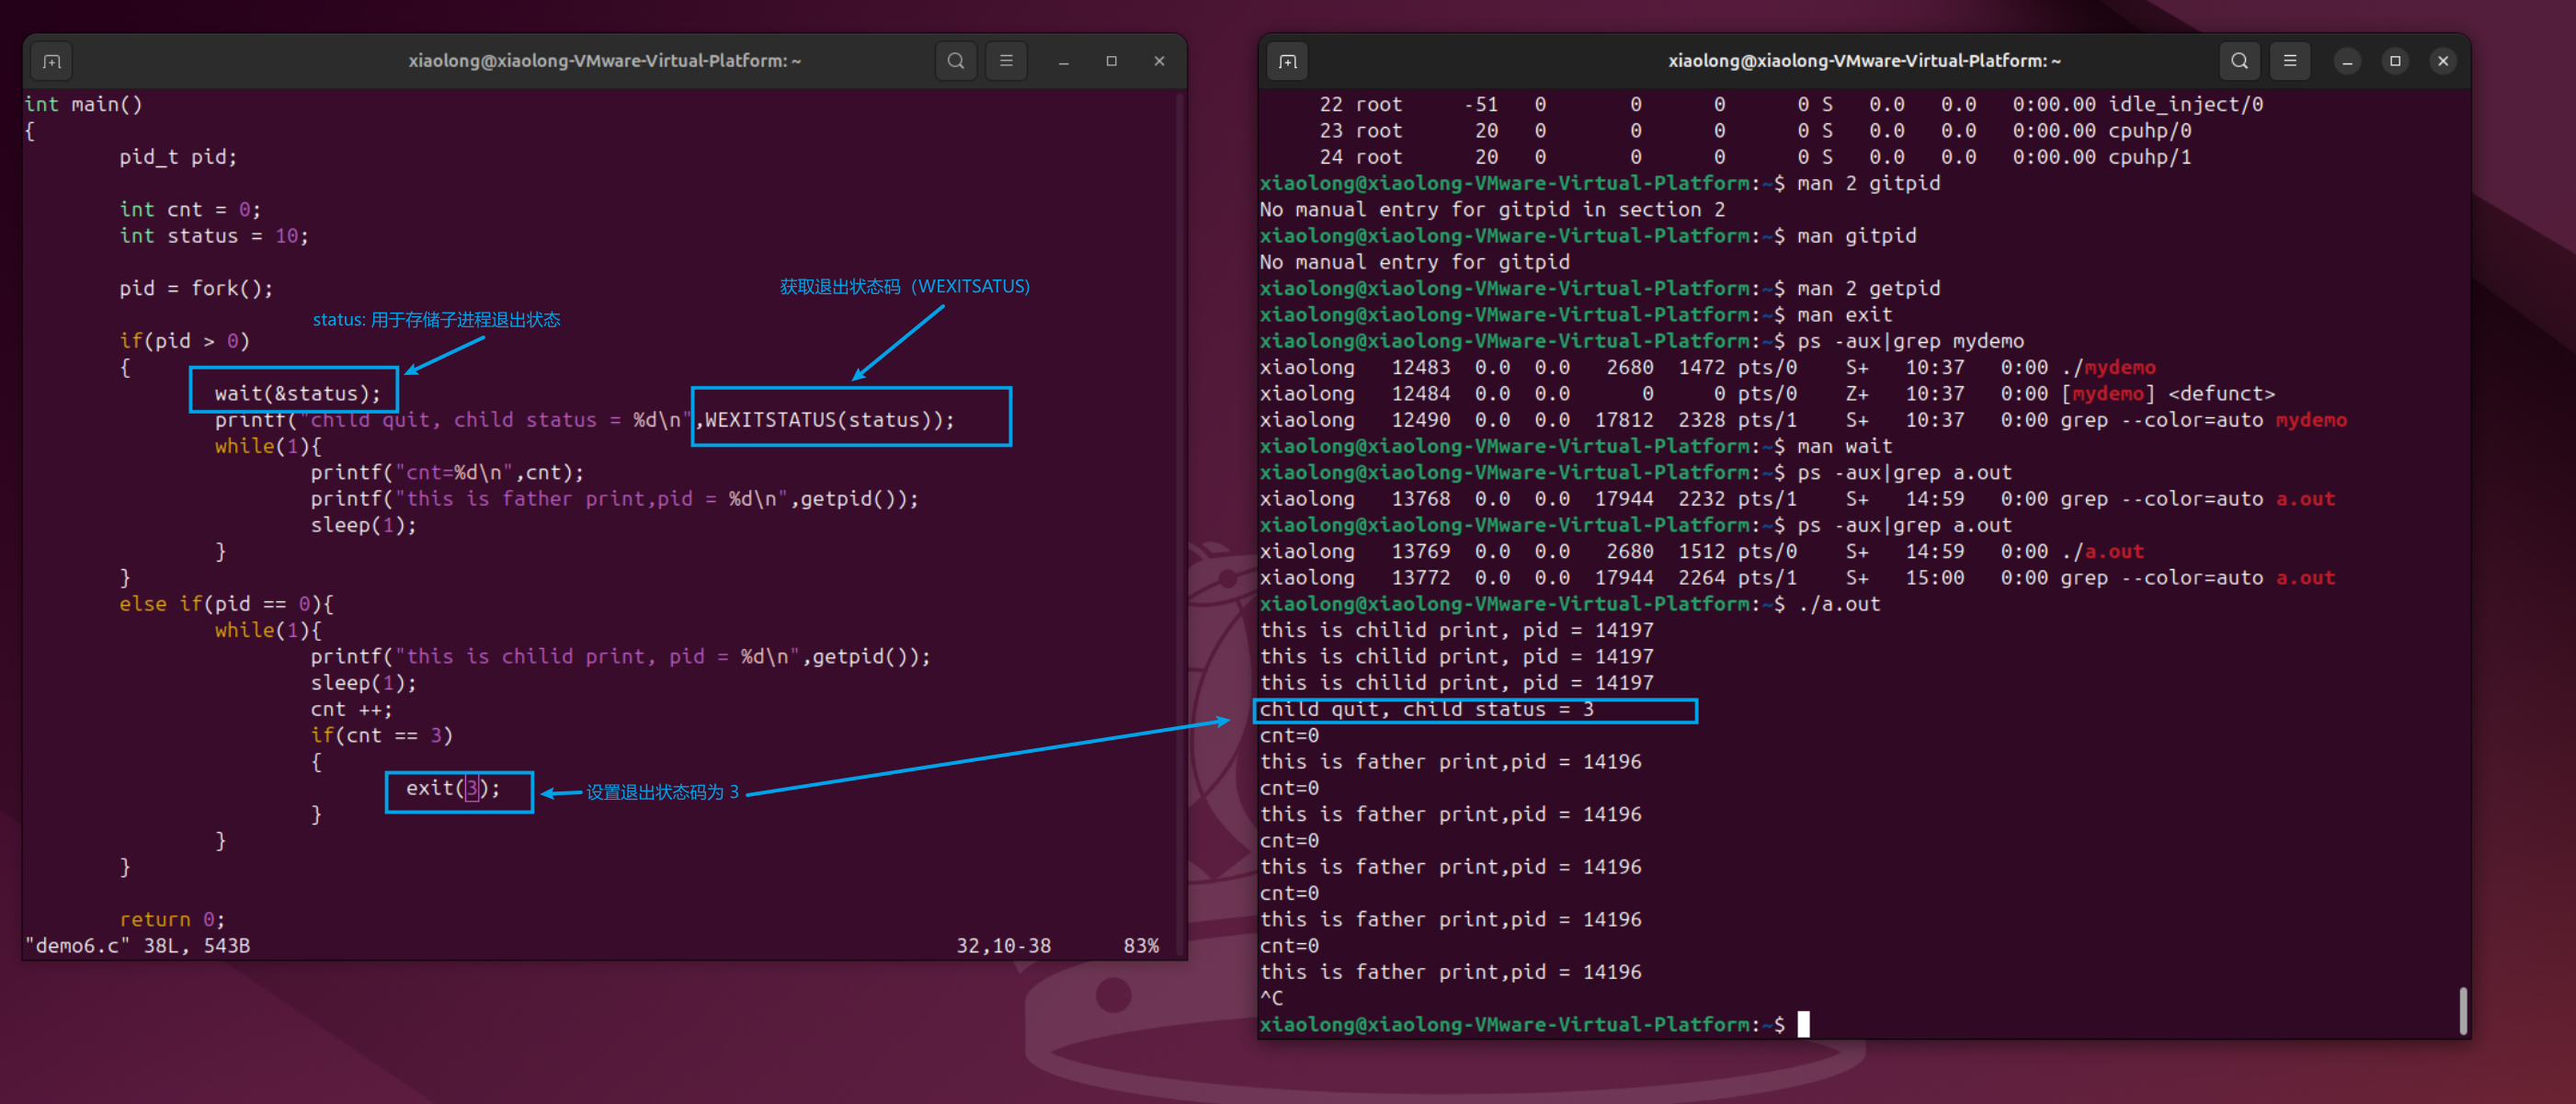The width and height of the screenshot is (2576, 1104).
Task: Click the 'int status = 10;' line
Action: click(214, 236)
